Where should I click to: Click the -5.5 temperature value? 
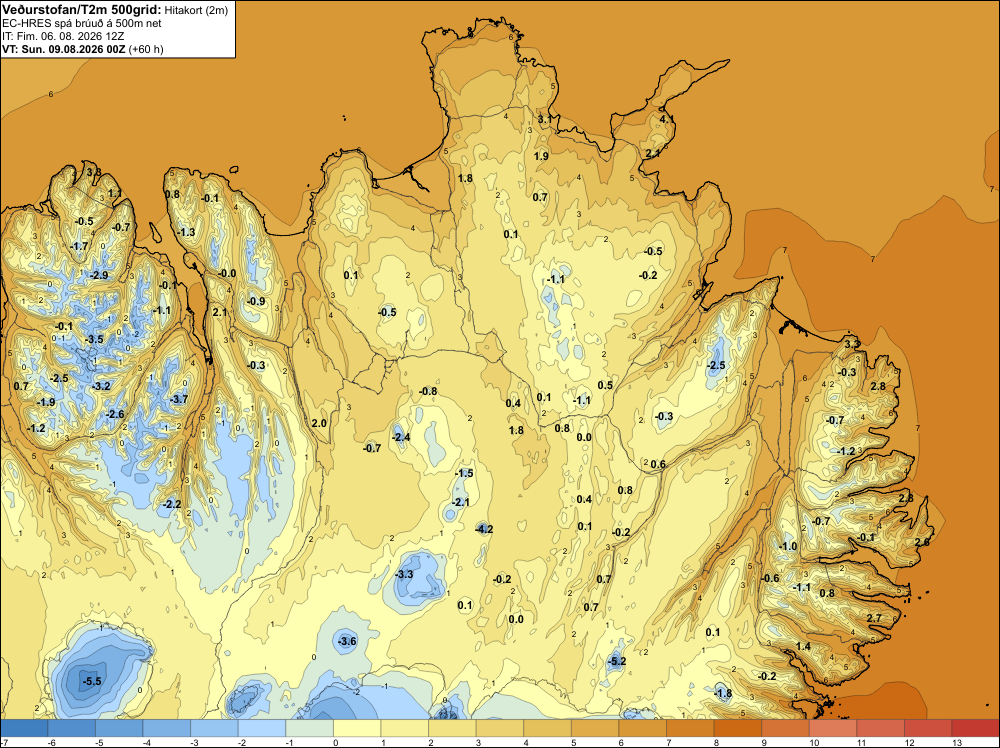coord(92,681)
